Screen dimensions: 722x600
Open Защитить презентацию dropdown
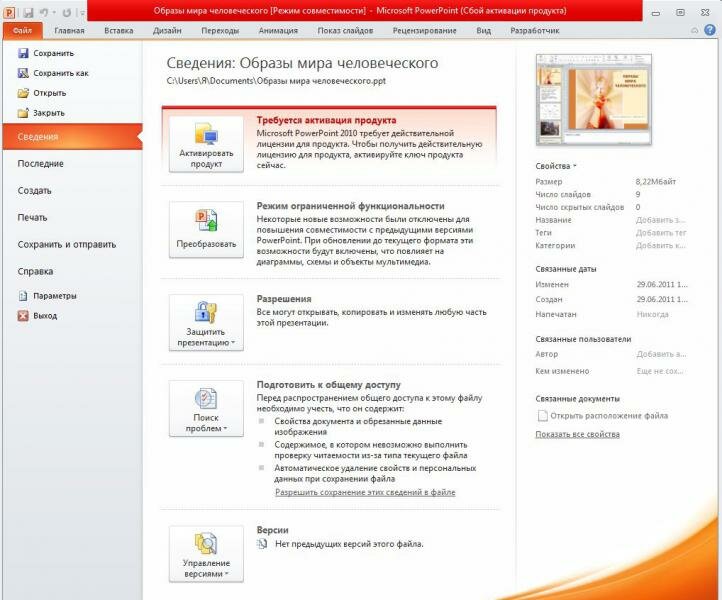[x=206, y=322]
